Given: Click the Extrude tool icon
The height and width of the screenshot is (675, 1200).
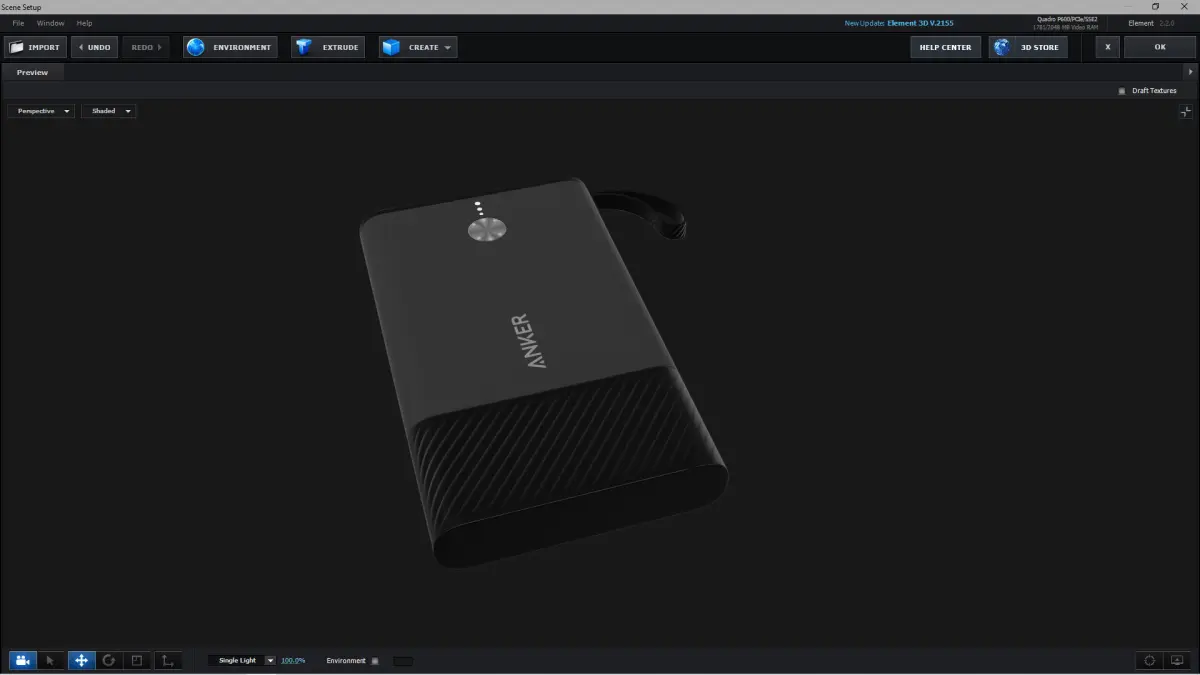Looking at the screenshot, I should [304, 47].
